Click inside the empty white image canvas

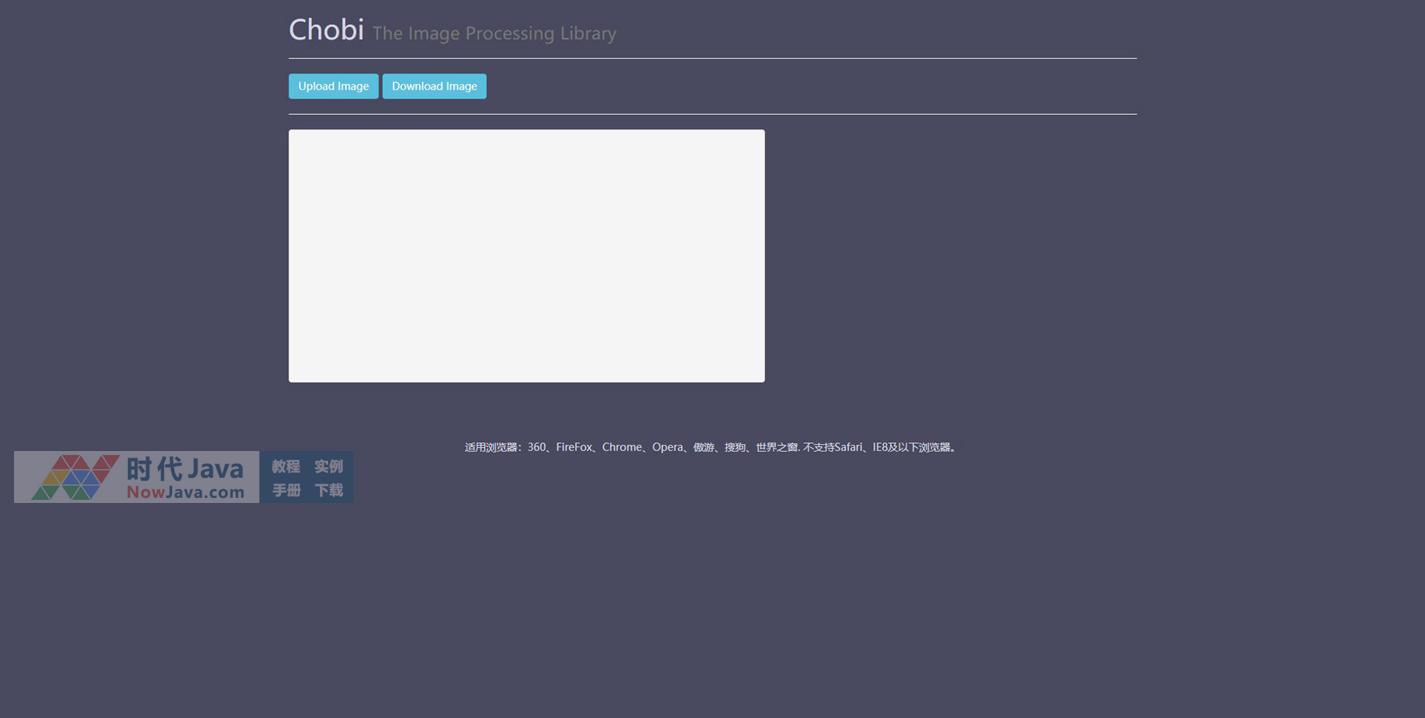tap(526, 255)
